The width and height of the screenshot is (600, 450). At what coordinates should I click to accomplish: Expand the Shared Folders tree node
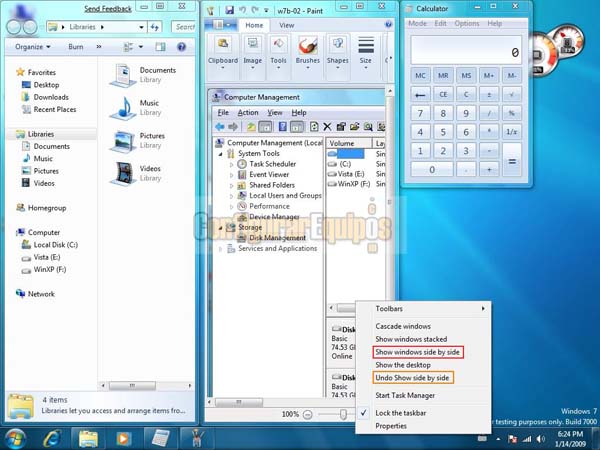point(231,186)
